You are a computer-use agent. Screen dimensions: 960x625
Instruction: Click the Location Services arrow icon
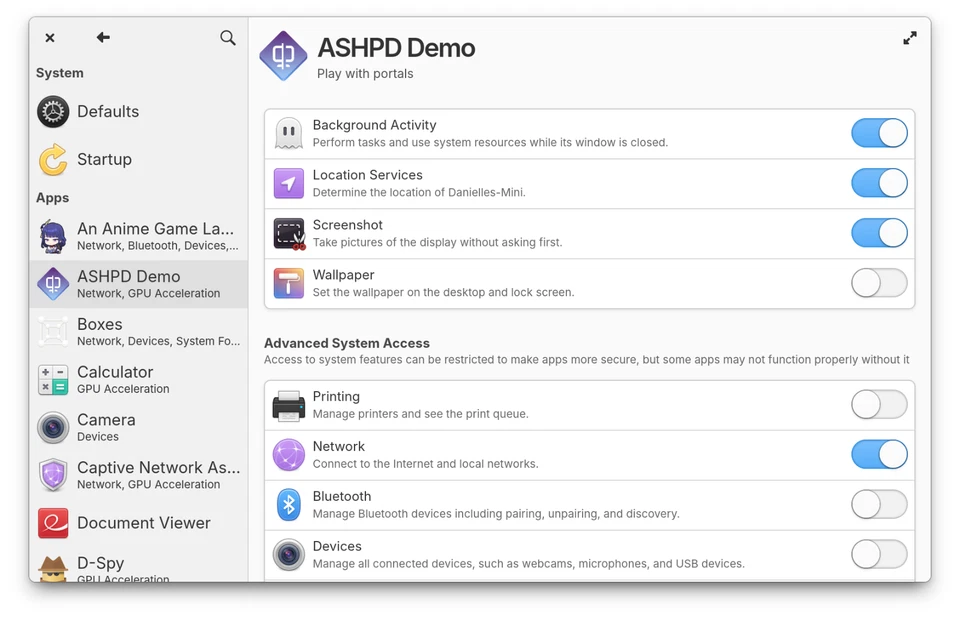pos(289,184)
